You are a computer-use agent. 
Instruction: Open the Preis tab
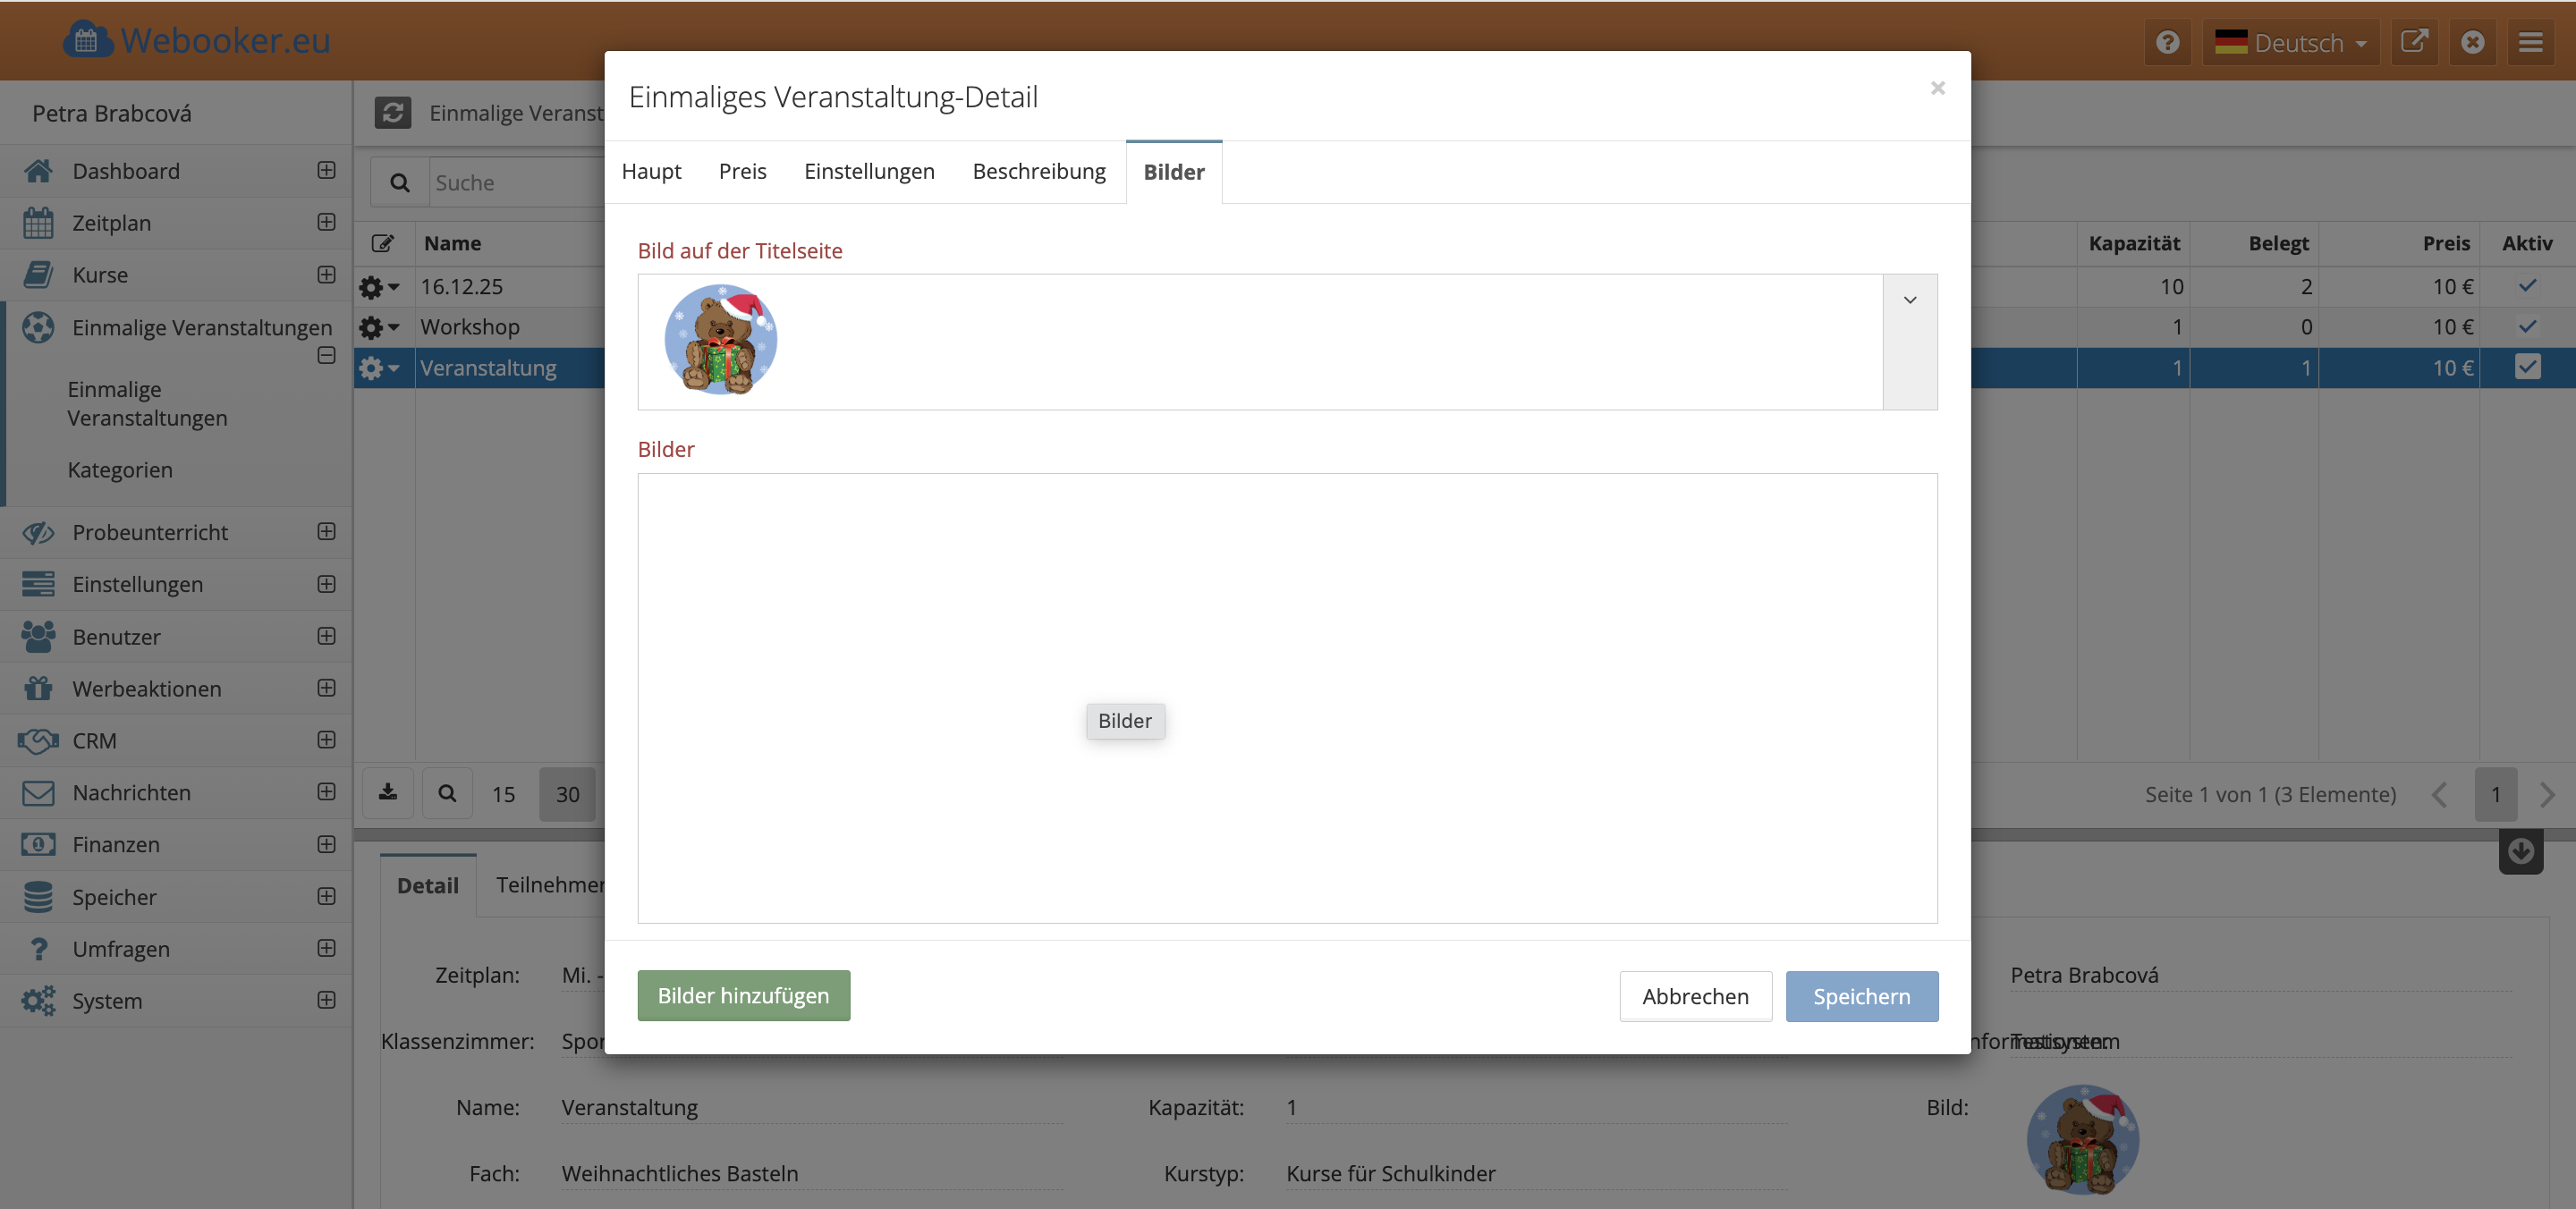(x=742, y=171)
